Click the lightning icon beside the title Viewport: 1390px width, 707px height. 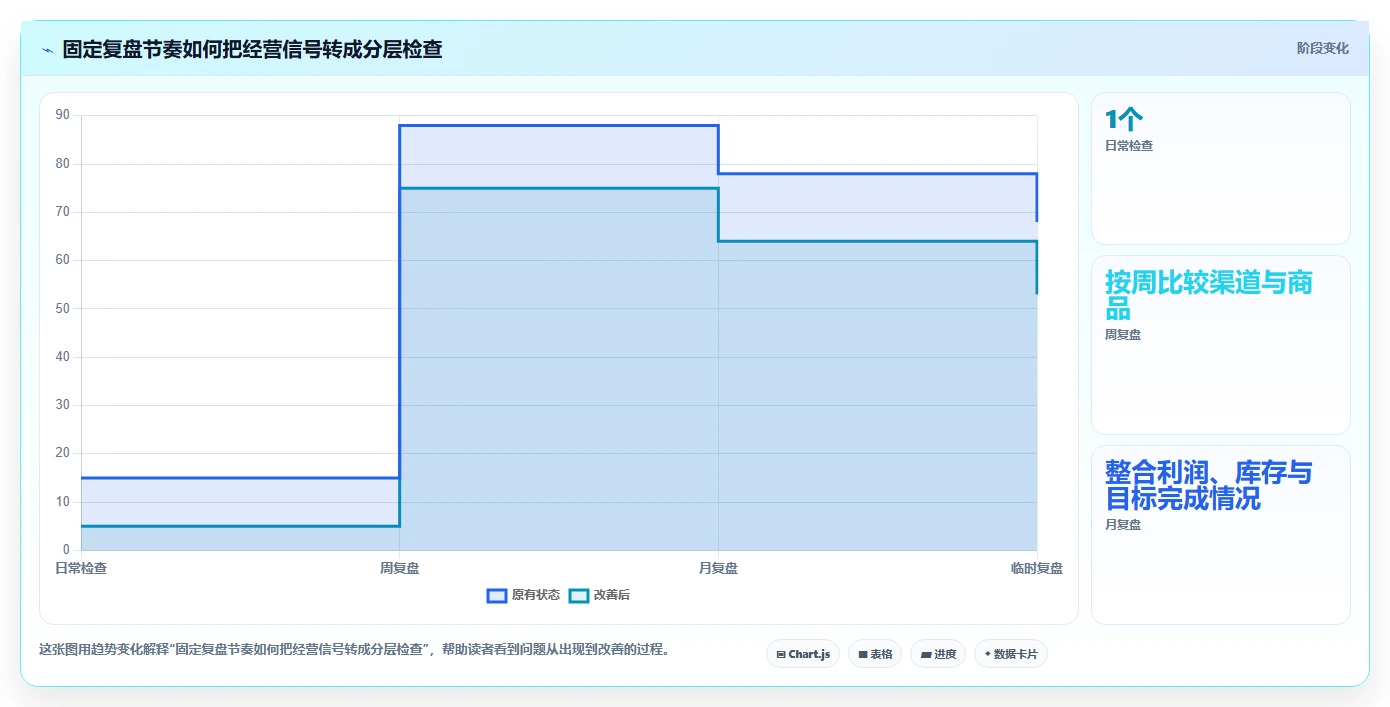point(47,49)
